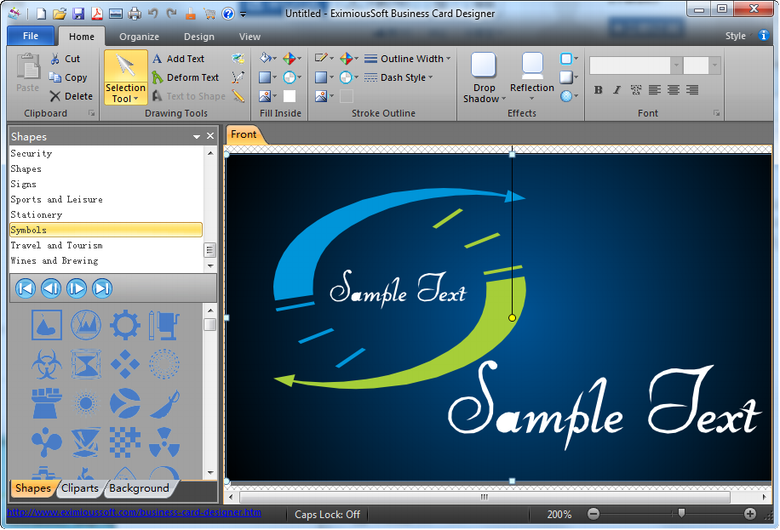The width and height of the screenshot is (780, 530).
Task: Click the Delete icon in Clipboard group
Action: (70, 96)
